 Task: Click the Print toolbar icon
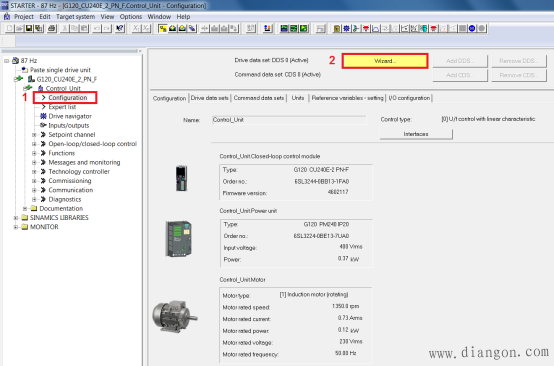[52, 28]
